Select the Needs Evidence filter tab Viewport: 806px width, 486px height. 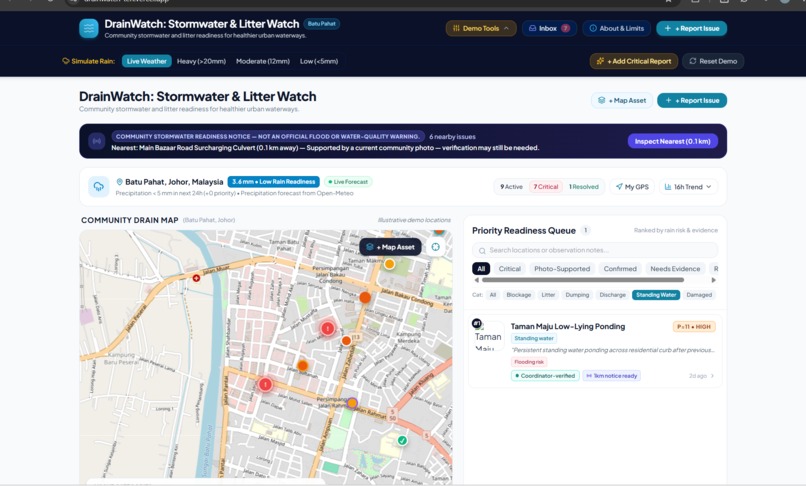675,268
